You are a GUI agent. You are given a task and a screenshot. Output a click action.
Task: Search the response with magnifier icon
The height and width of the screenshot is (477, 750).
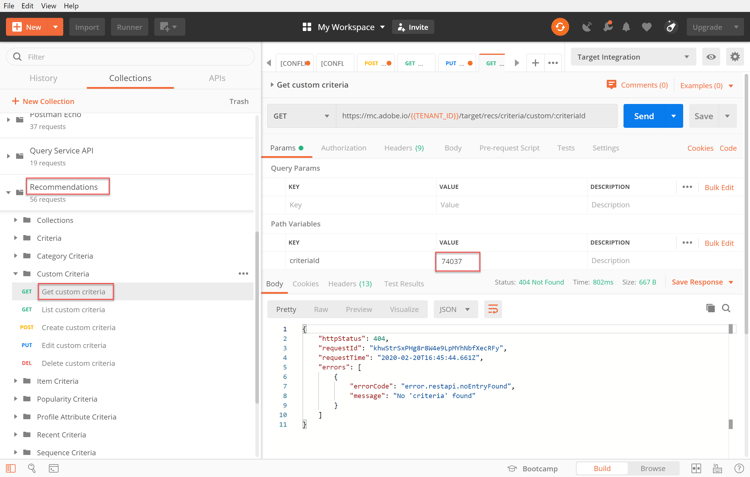(x=726, y=308)
